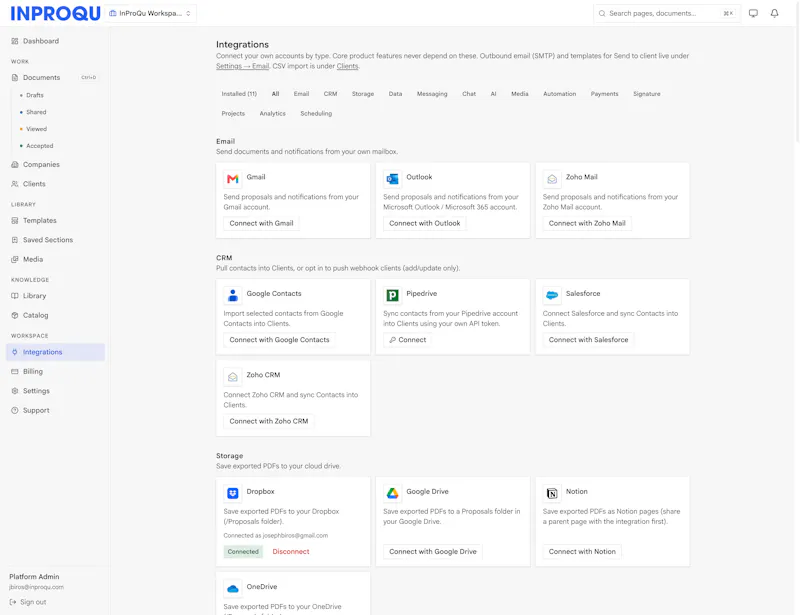
Task: Click the Companies sidebar icon
Action: click(15, 164)
